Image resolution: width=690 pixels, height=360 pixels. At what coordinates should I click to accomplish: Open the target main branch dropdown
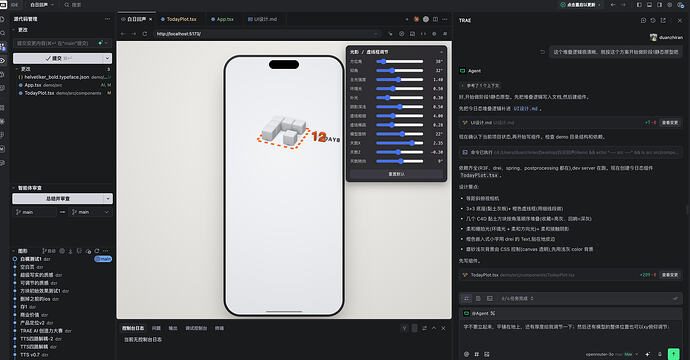[x=91, y=212]
